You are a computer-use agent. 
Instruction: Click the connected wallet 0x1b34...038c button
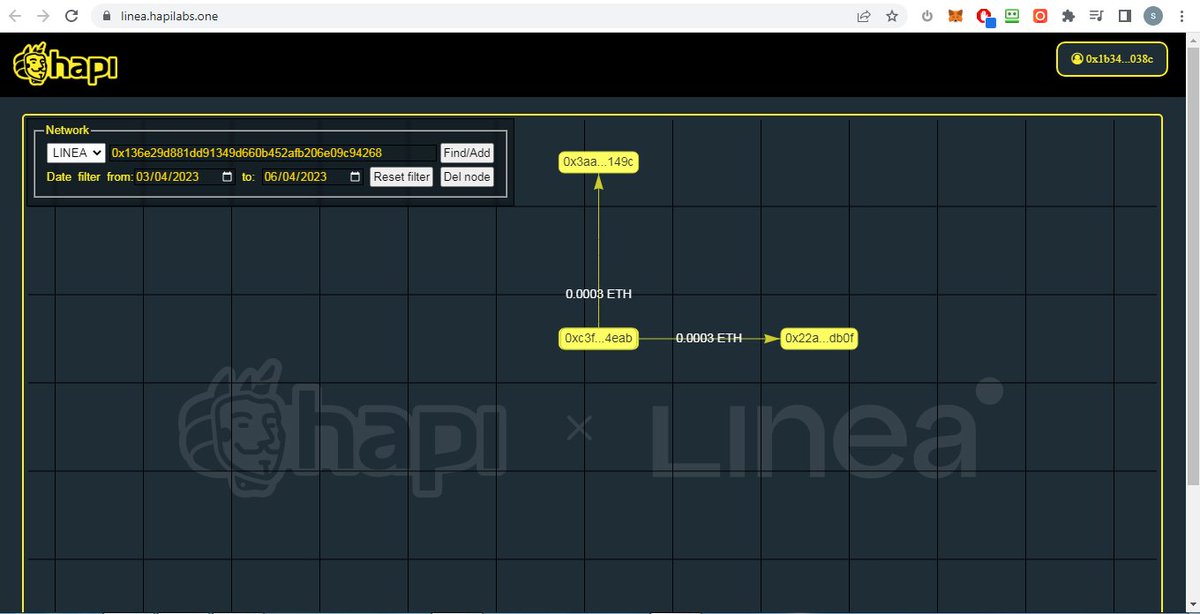click(x=1112, y=59)
